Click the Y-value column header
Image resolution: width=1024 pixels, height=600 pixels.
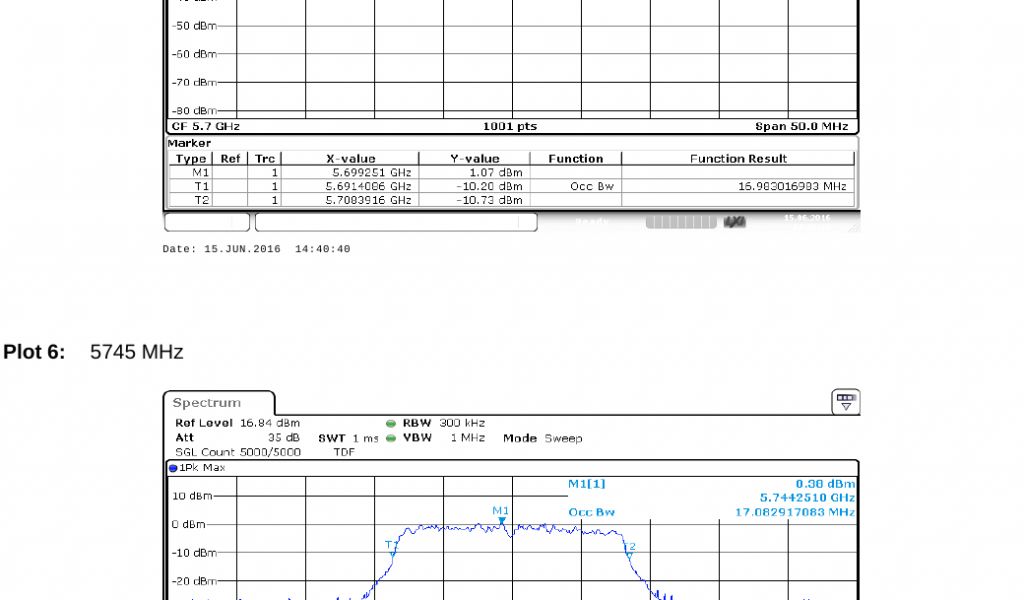[x=474, y=158]
